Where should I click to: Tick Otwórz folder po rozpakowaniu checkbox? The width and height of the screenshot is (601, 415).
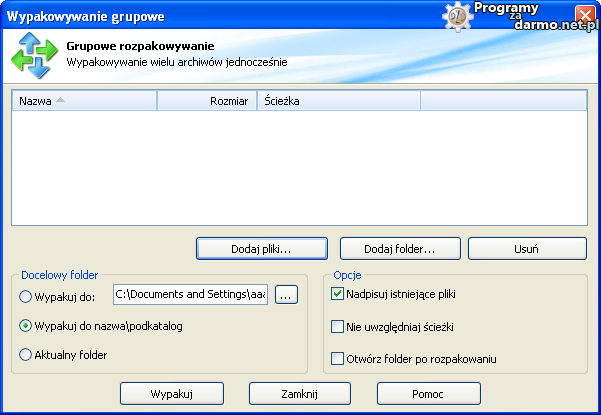coord(337,358)
